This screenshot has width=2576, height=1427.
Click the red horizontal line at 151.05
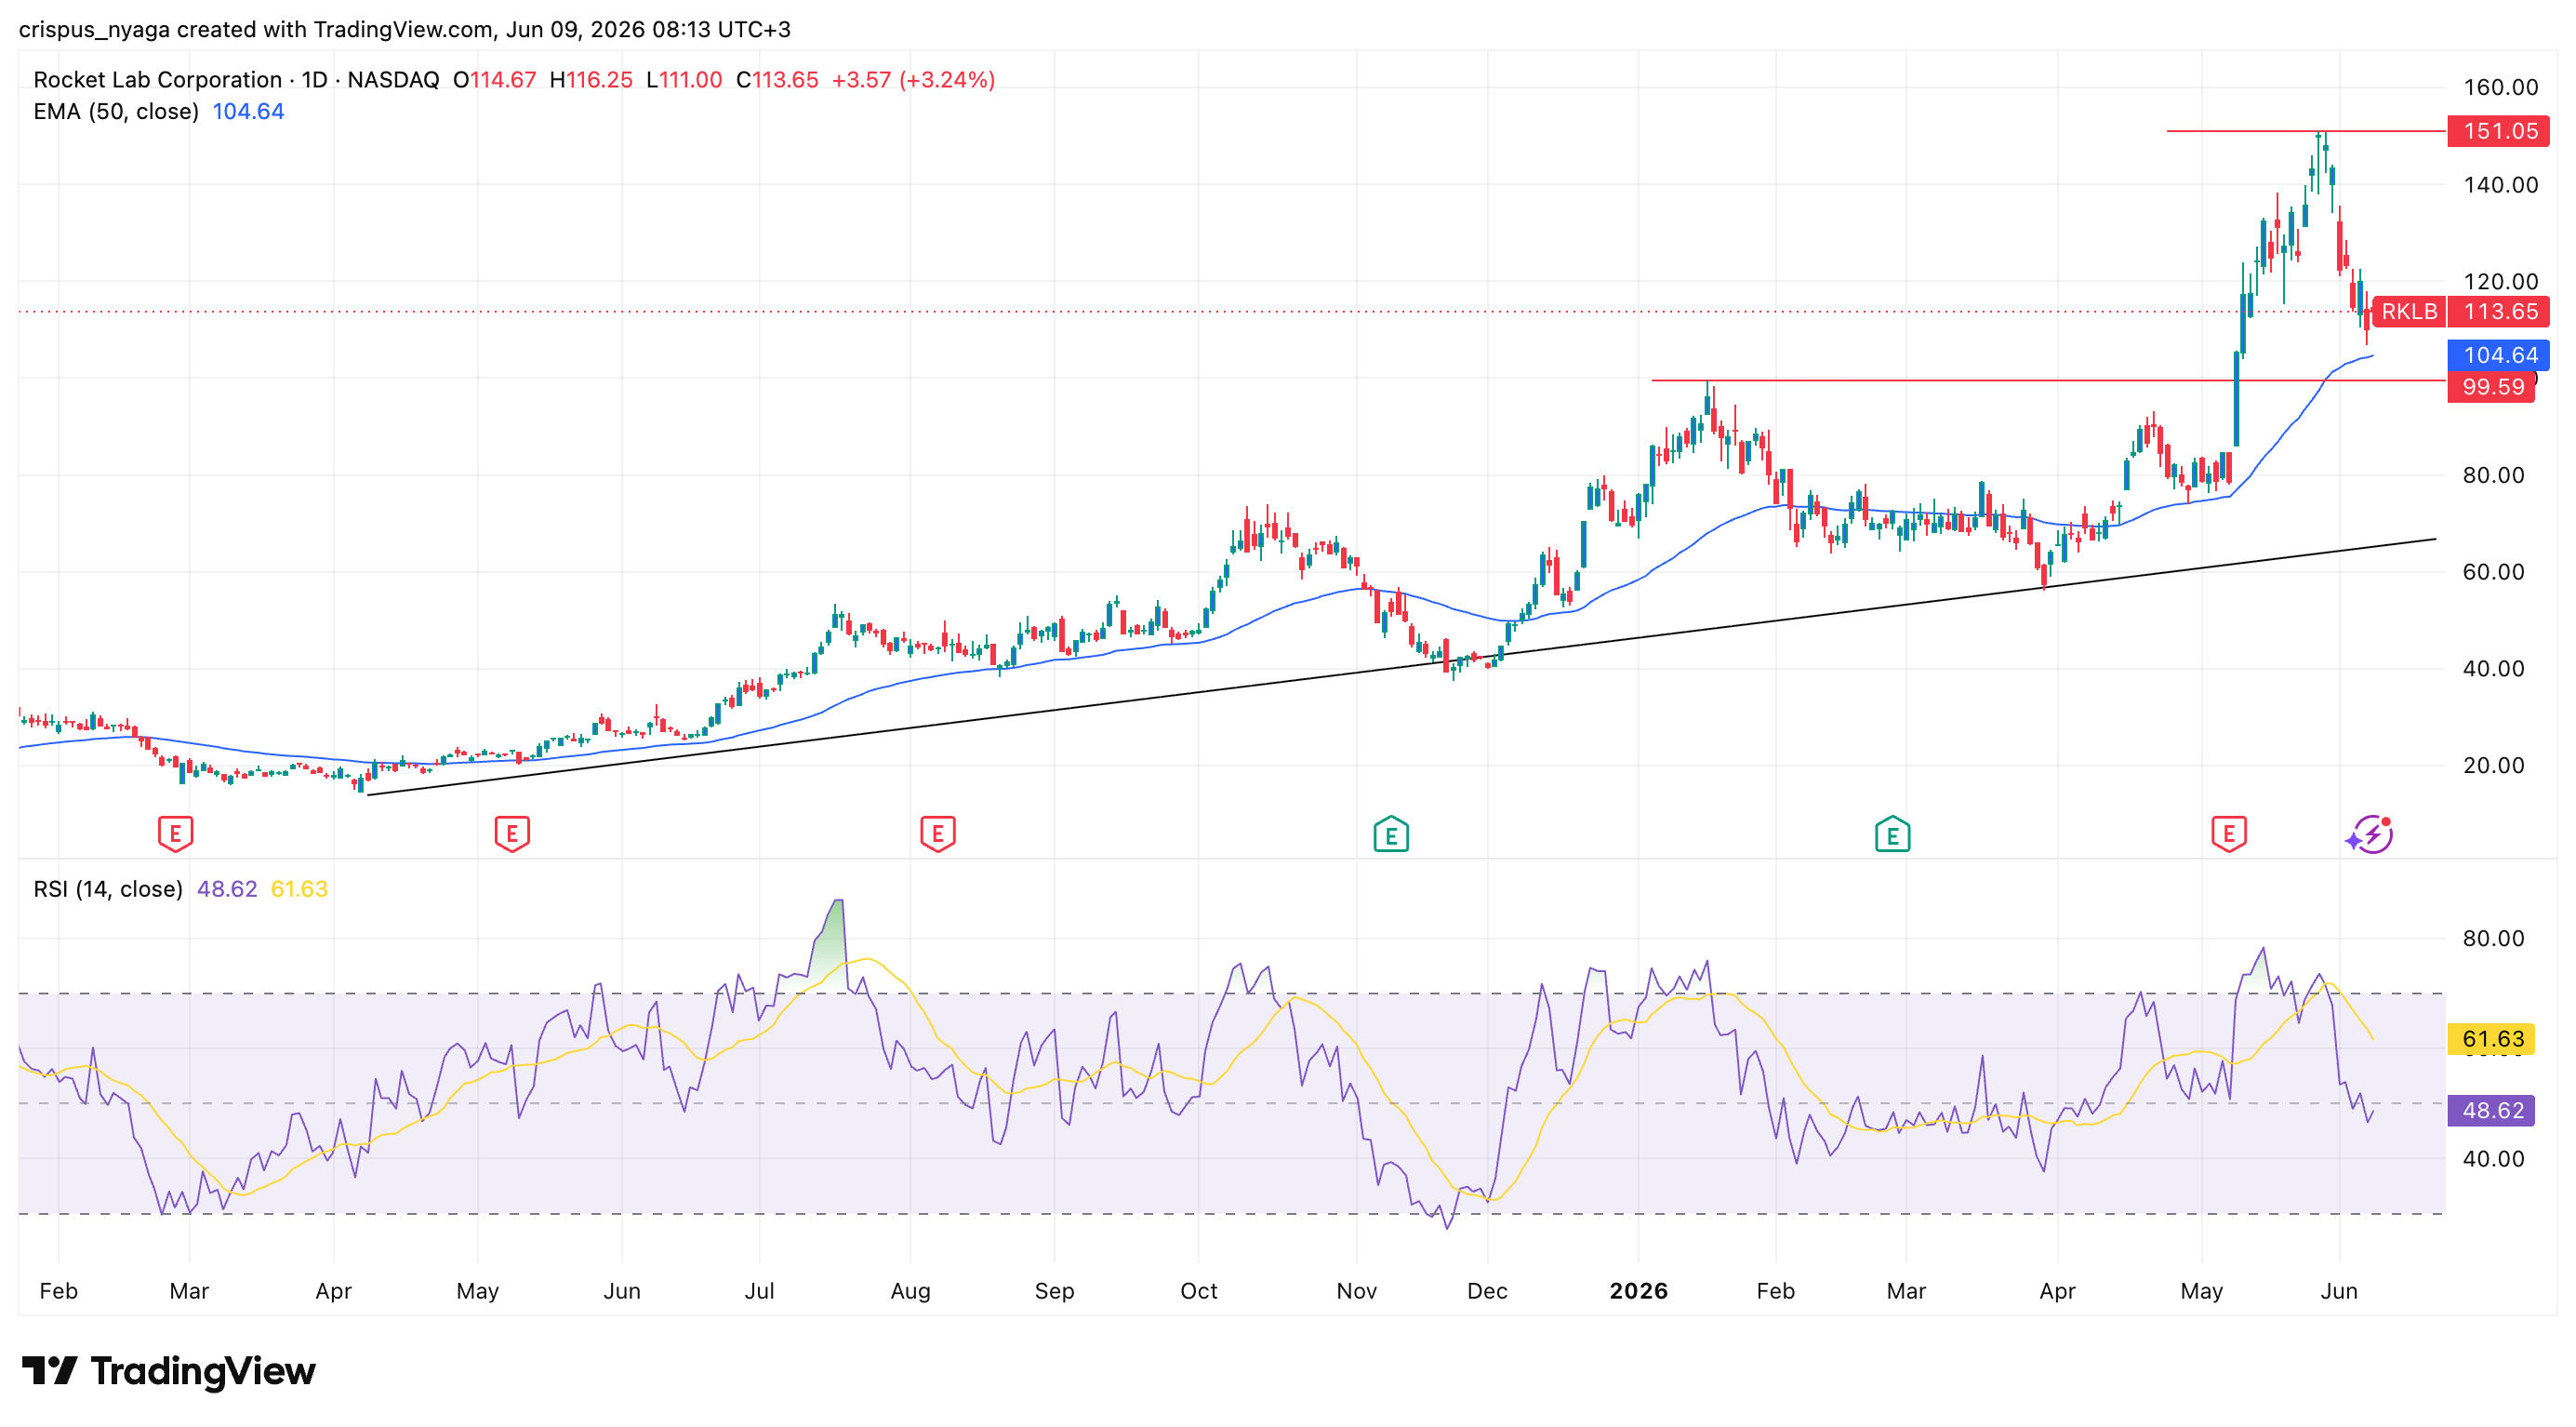[x=2305, y=131]
